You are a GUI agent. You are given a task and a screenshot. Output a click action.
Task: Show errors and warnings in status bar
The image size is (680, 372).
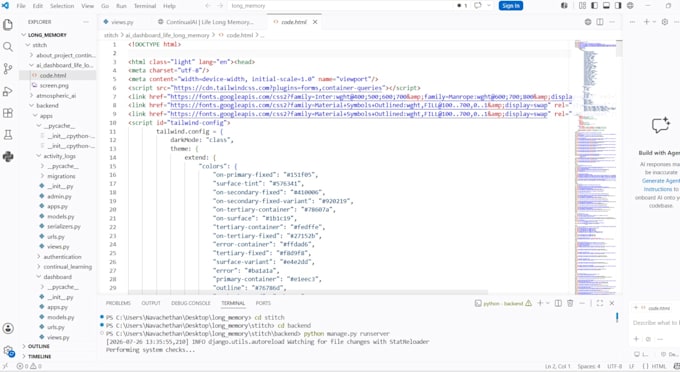pyautogui.click(x=29, y=366)
